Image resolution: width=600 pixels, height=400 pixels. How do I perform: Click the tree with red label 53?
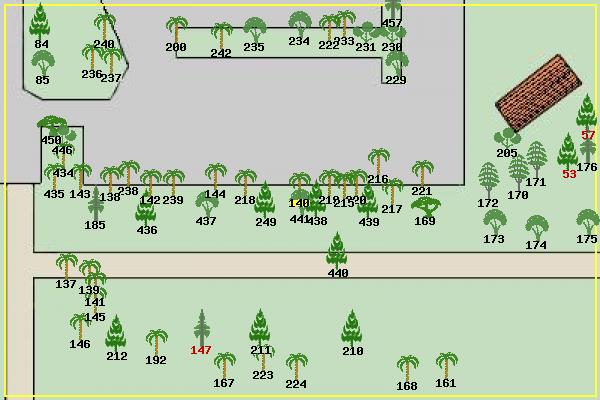(x=568, y=150)
